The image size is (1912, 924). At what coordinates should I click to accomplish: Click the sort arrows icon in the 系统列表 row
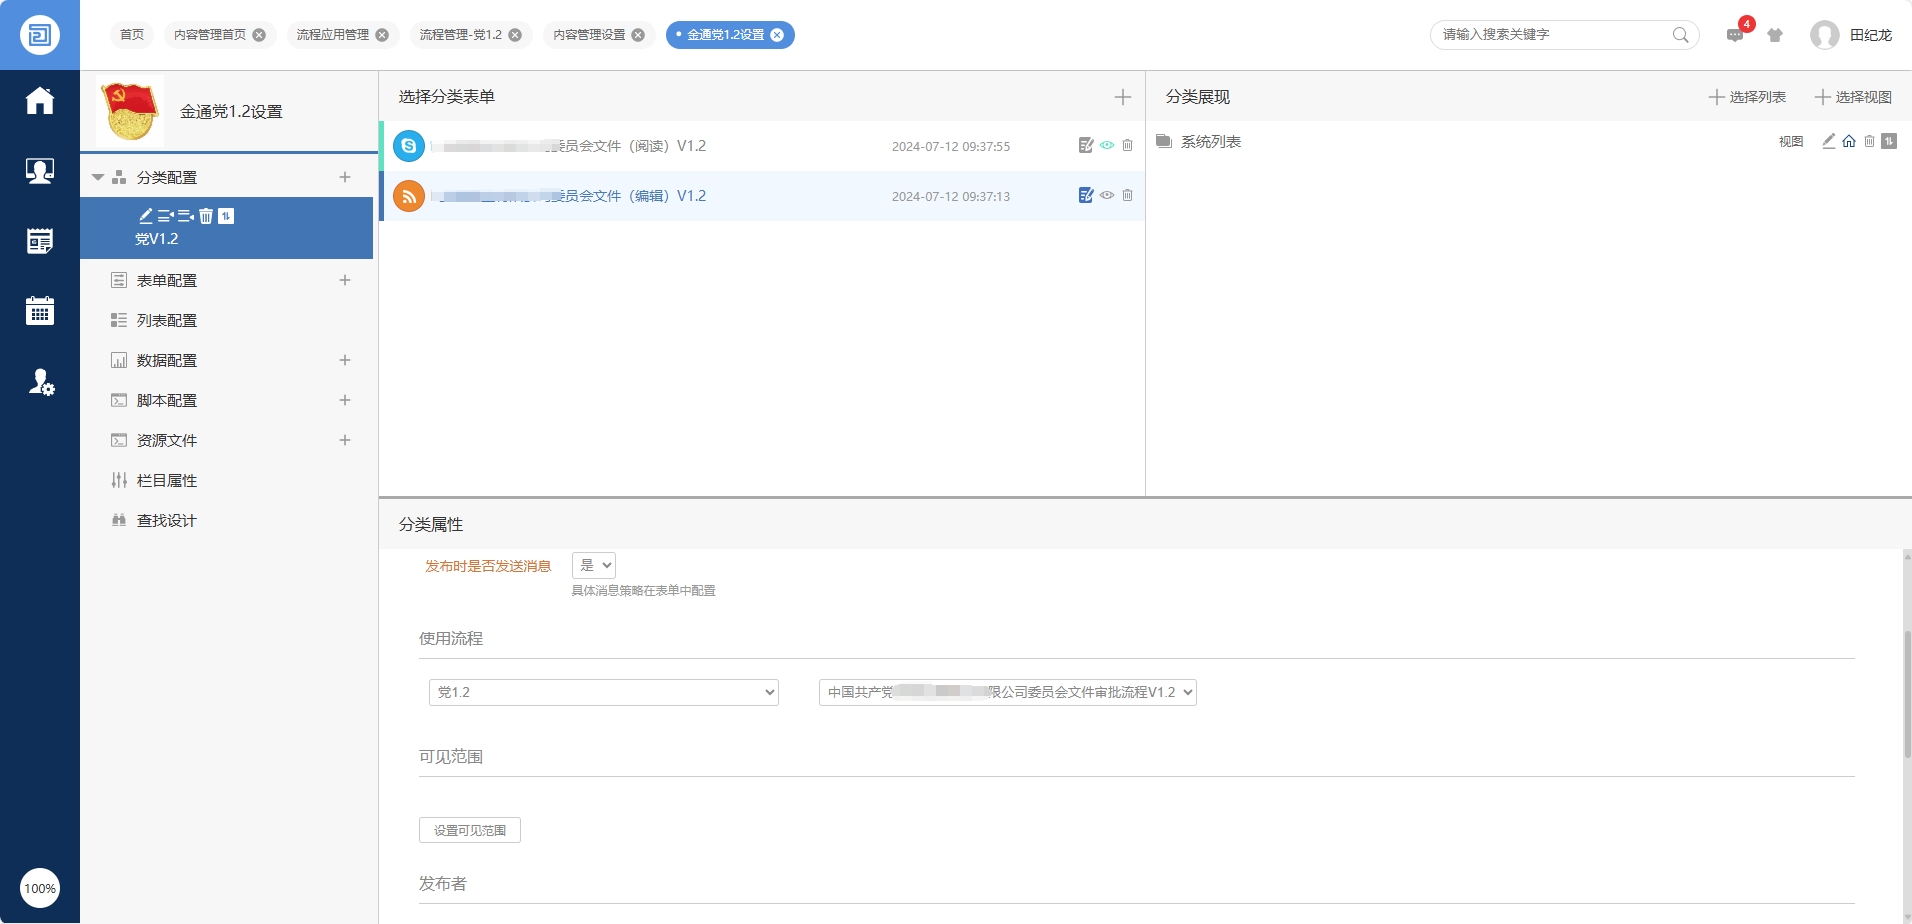(1889, 141)
